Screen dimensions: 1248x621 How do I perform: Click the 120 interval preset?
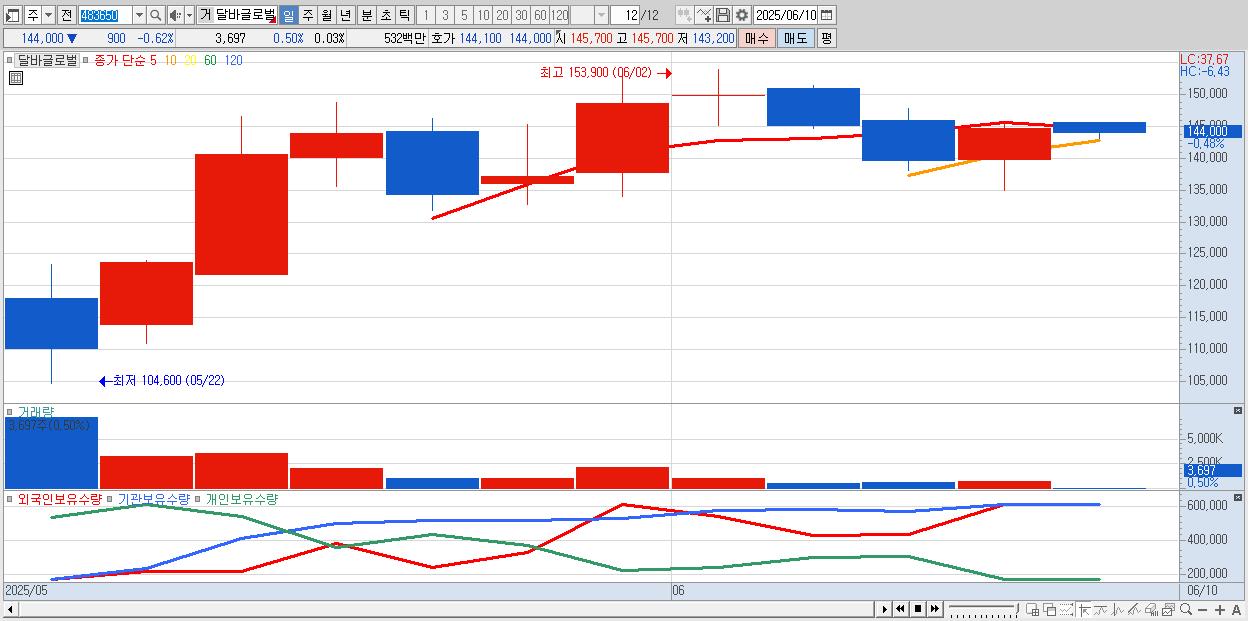click(560, 15)
